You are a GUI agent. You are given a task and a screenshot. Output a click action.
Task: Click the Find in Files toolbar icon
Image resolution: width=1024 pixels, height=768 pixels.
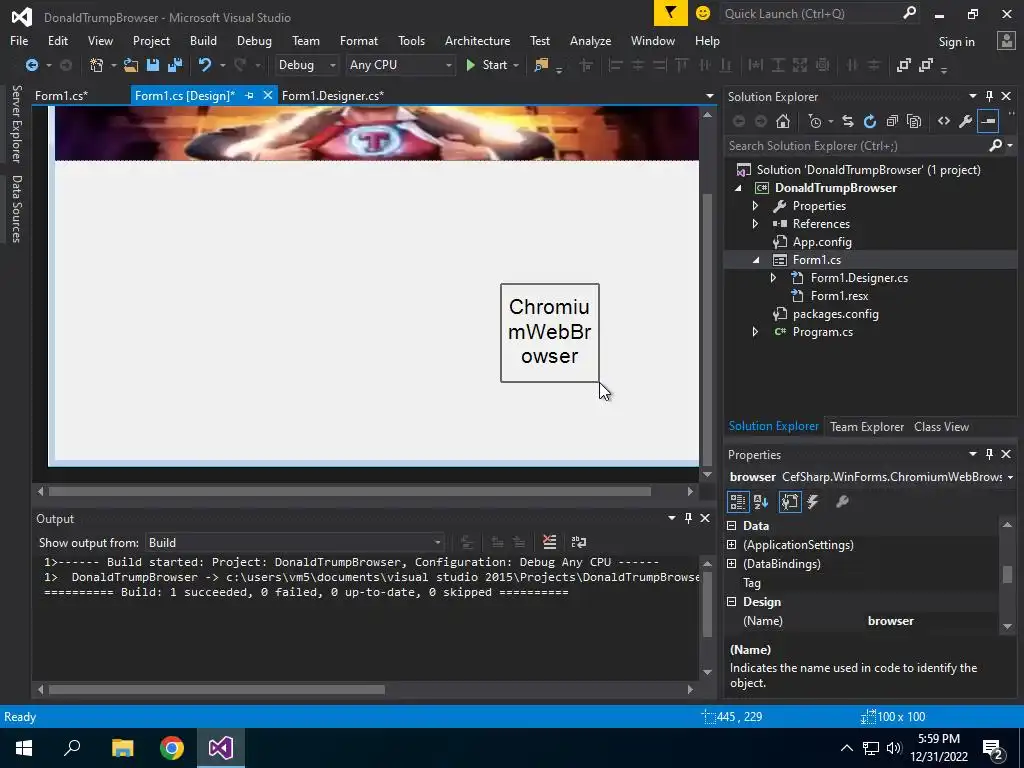coord(541,65)
